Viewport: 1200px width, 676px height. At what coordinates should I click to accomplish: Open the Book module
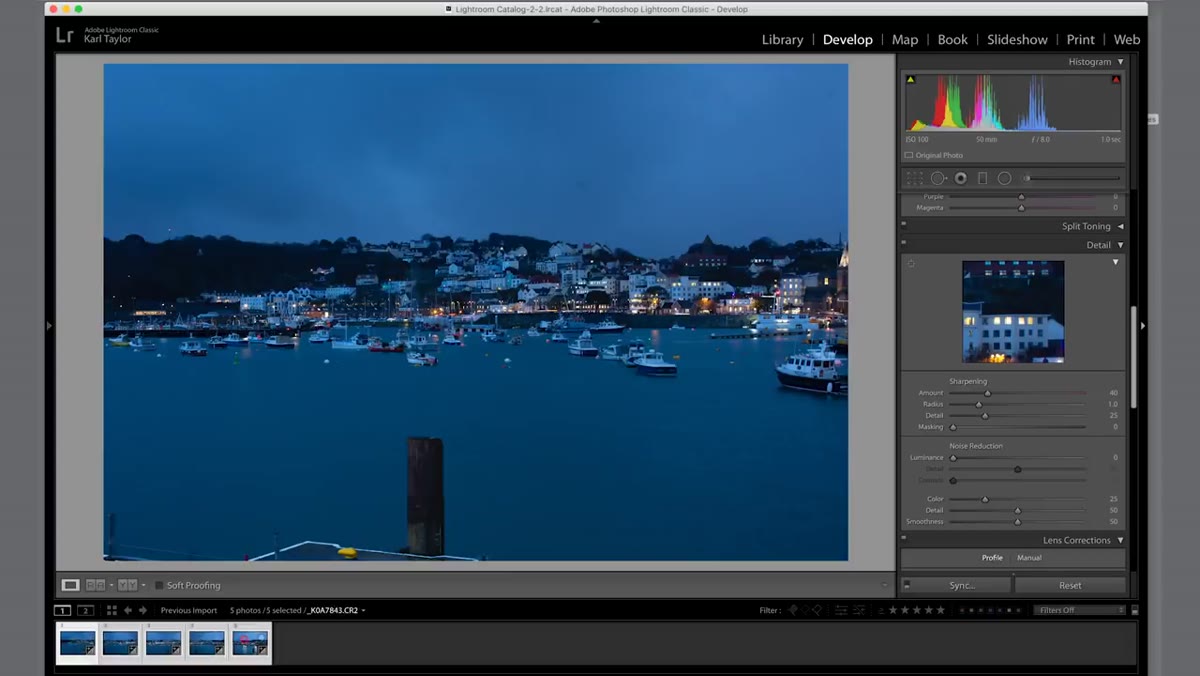pos(952,40)
